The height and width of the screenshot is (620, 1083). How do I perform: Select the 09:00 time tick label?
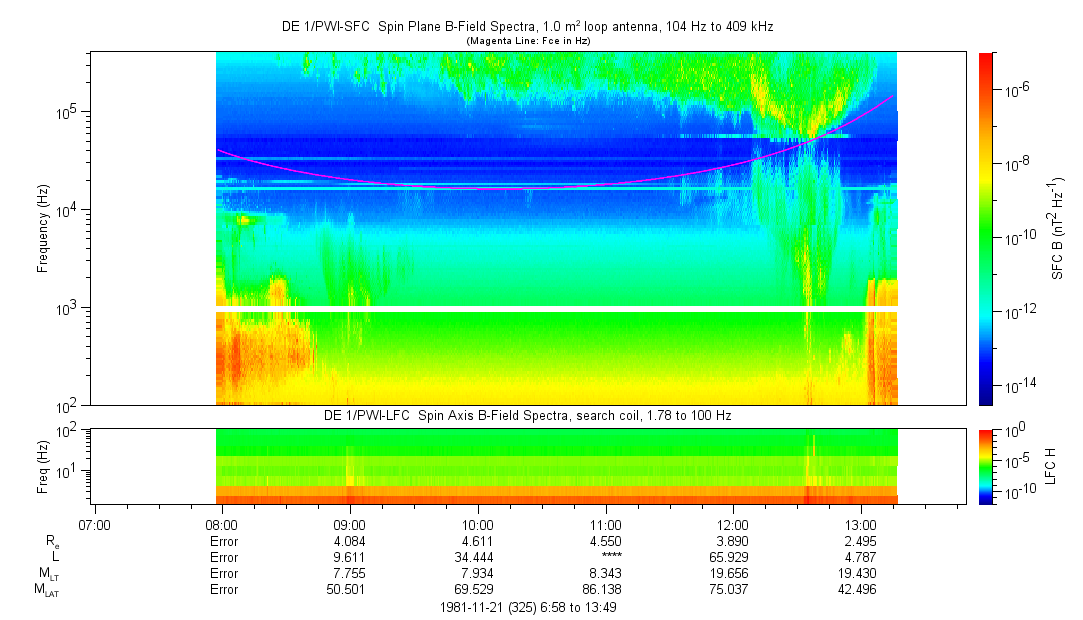(x=349, y=524)
